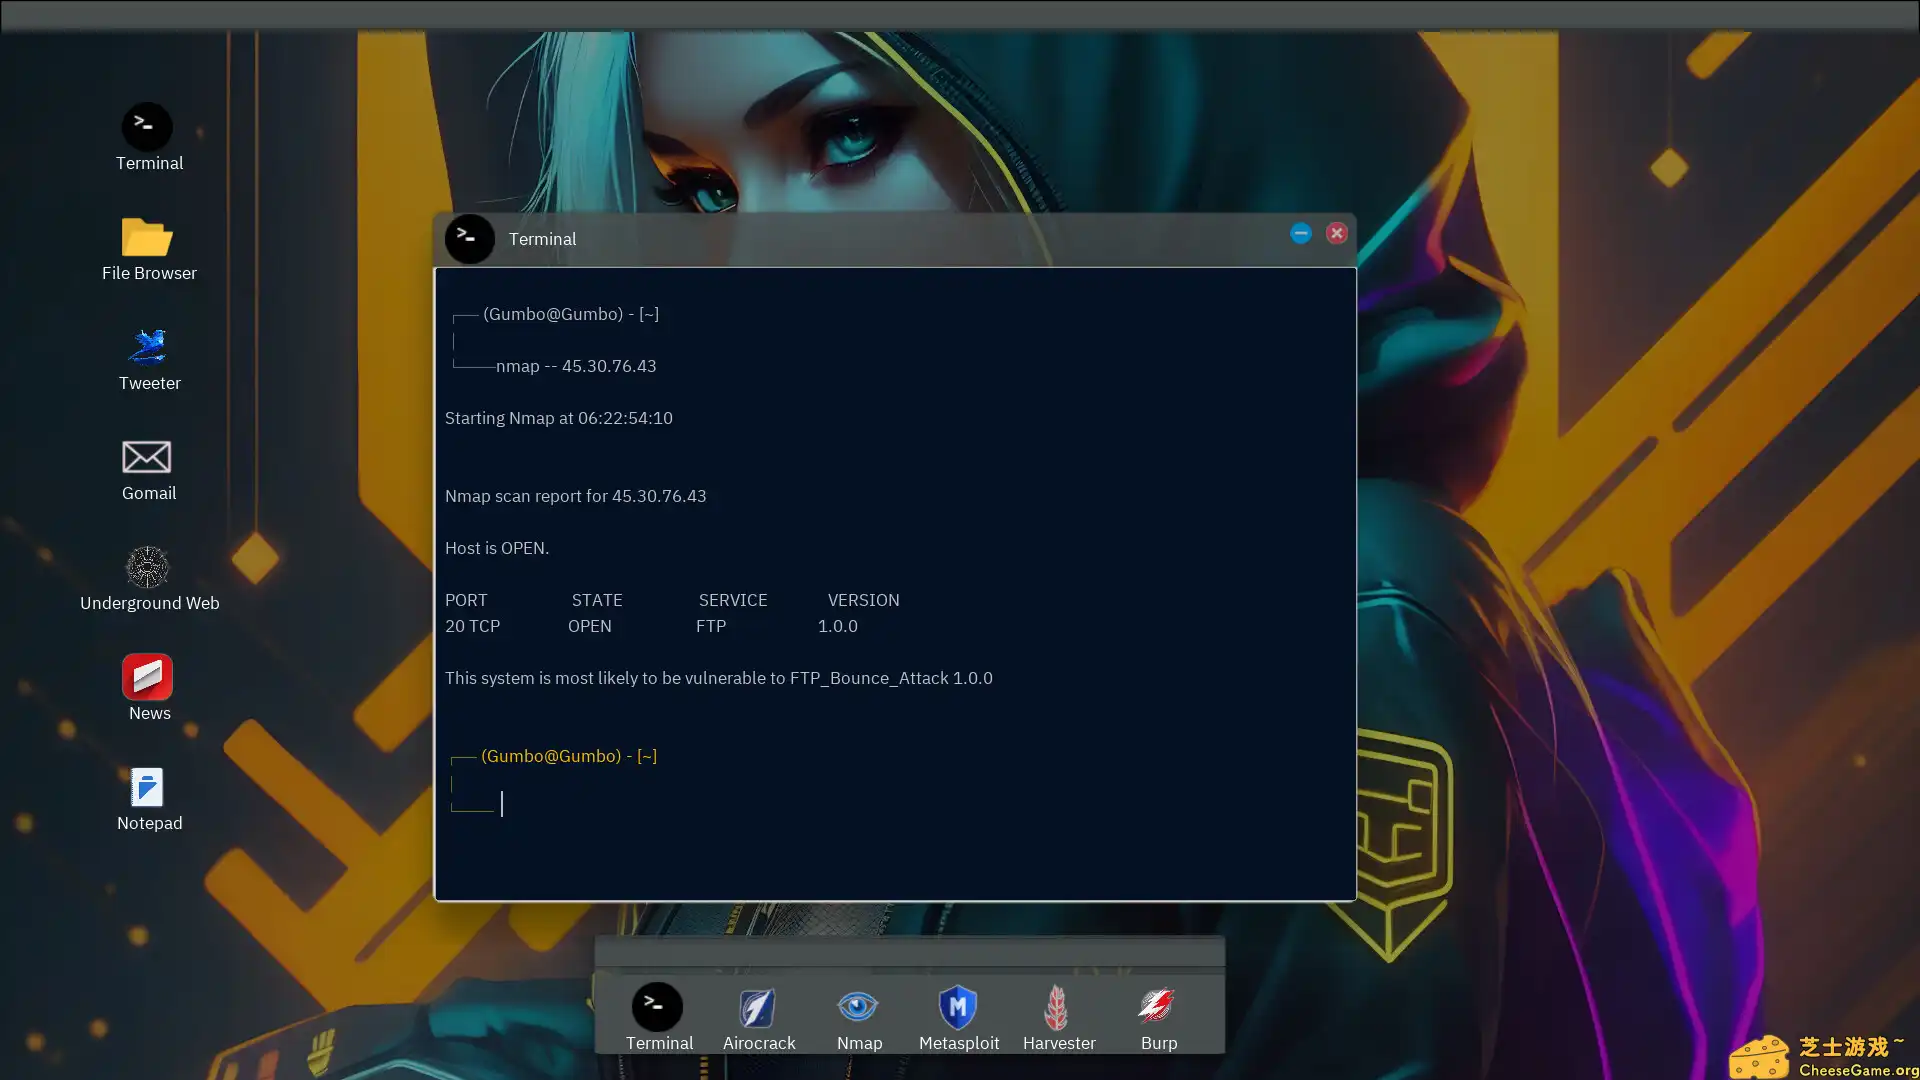
Task: Launch Notepad from the desktop
Action: 147,786
